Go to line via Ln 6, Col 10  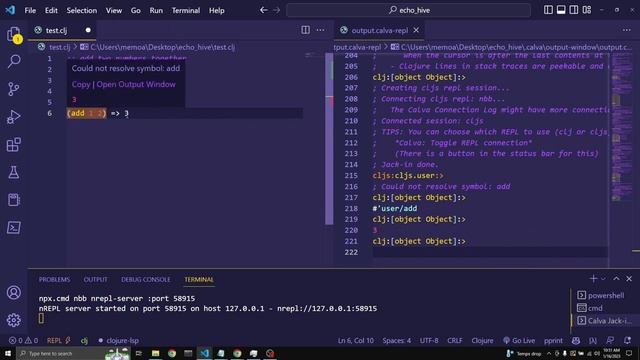356,340
